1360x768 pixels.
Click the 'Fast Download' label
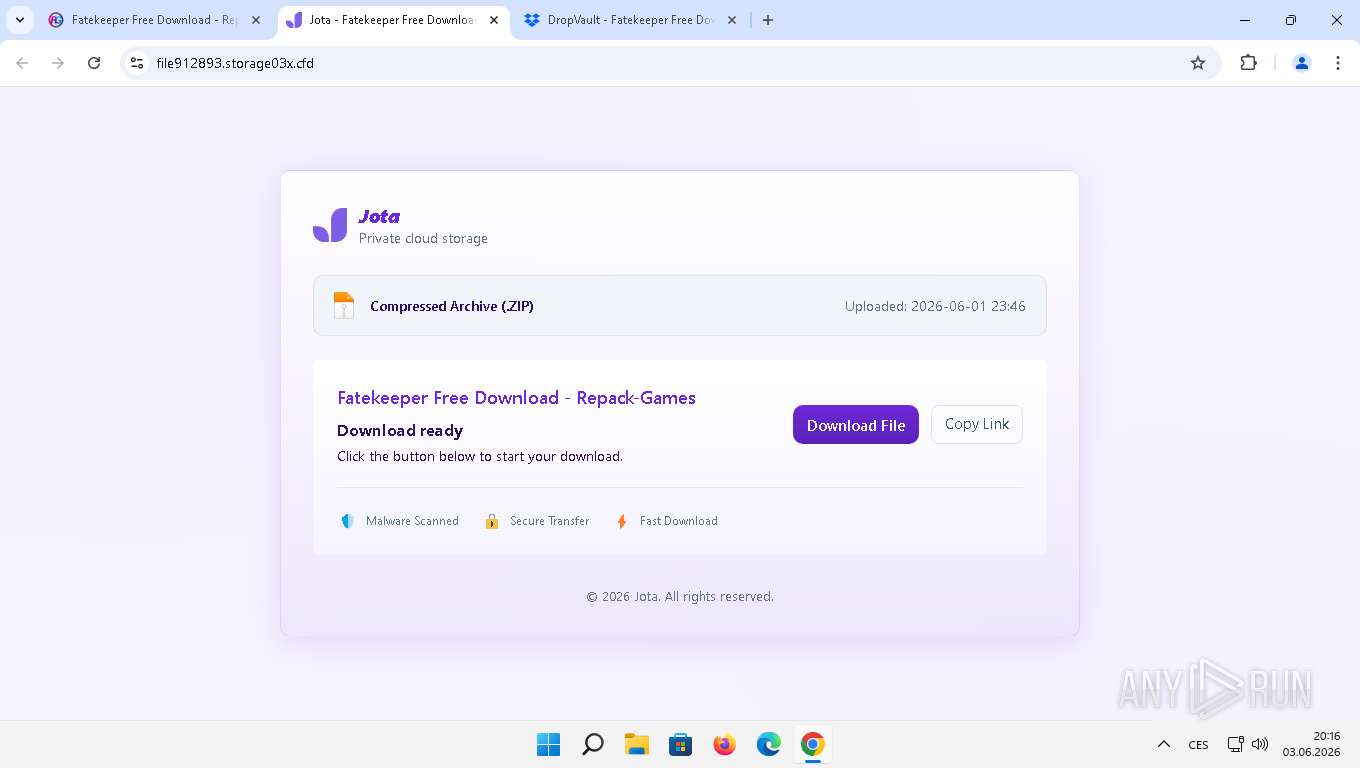679,521
